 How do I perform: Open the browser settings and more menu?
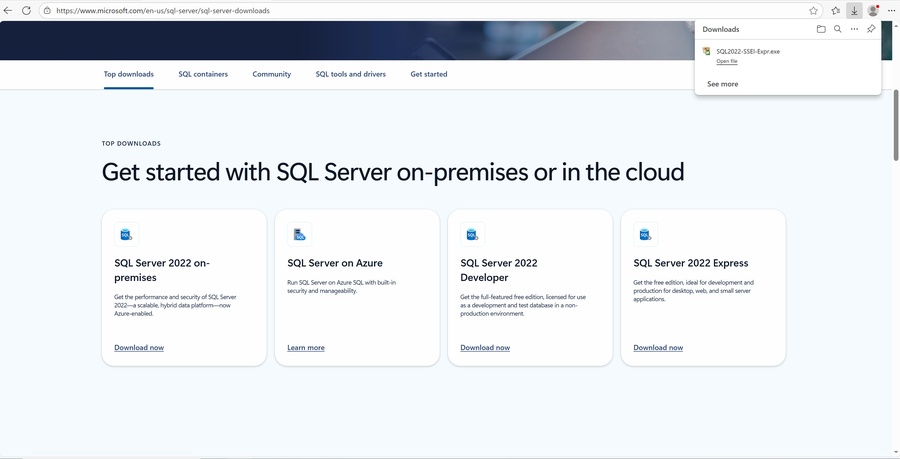coord(891,10)
